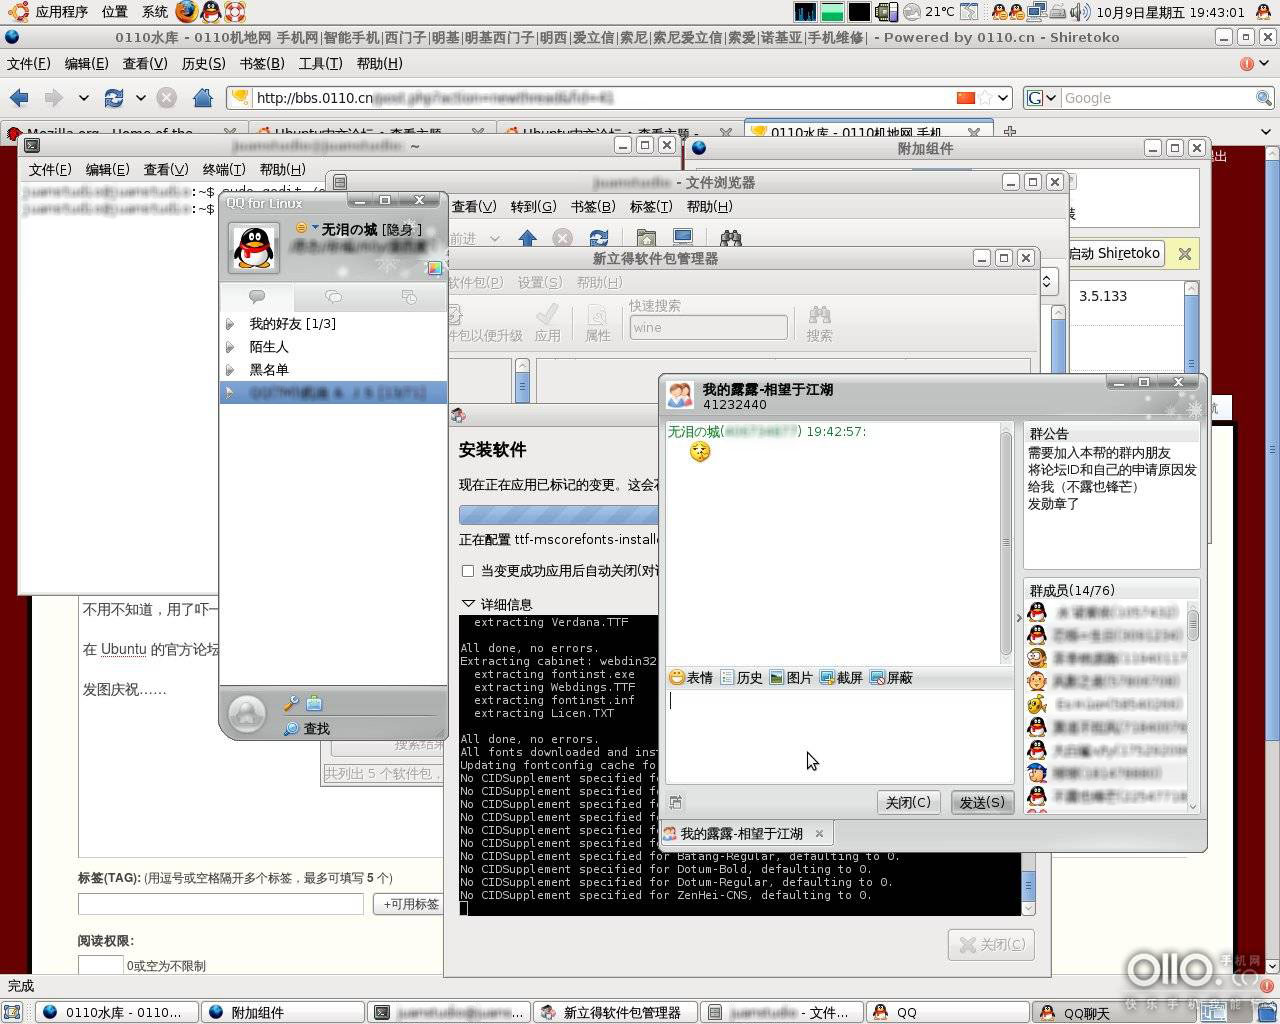
Task: Open terminal 终端(T) menu
Action: (223, 169)
